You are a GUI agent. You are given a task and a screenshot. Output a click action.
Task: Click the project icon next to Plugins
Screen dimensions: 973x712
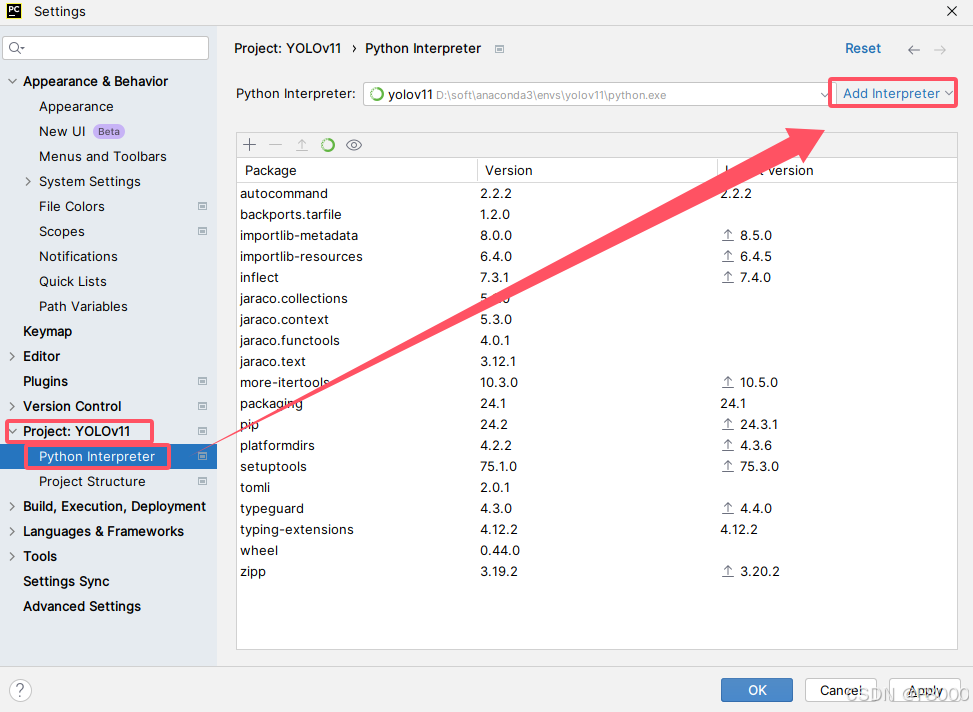pyautogui.click(x=202, y=381)
